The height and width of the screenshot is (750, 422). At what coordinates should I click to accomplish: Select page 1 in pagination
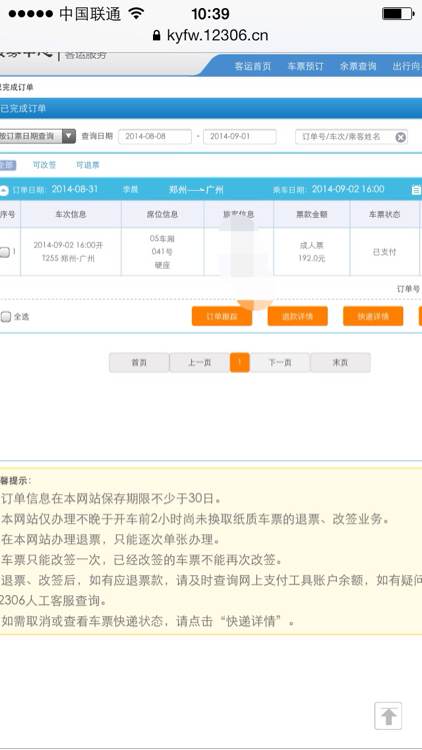[240, 363]
